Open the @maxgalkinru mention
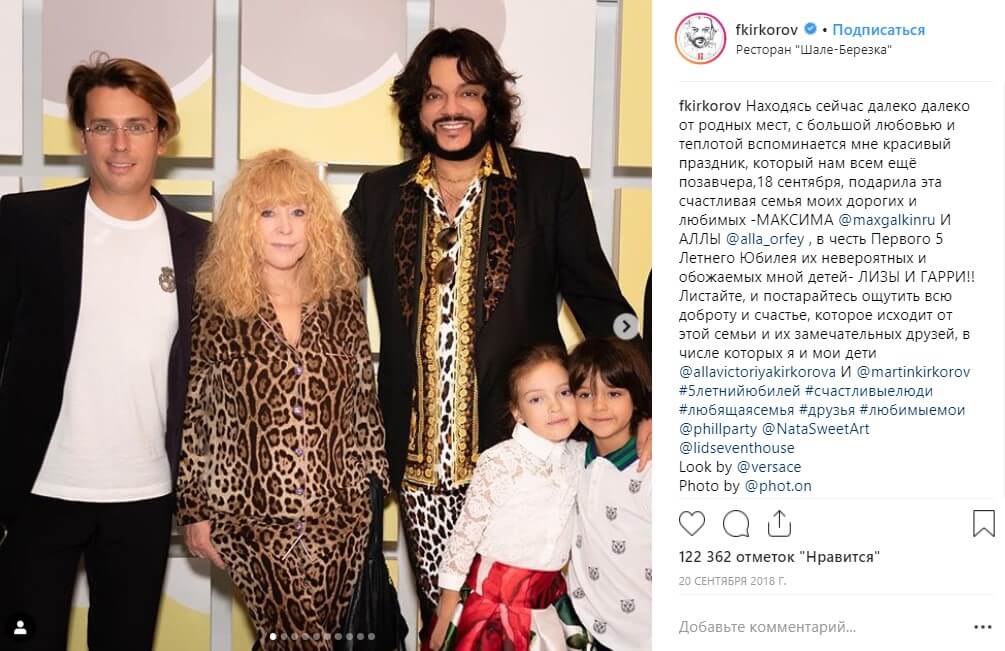Image resolution: width=1005 pixels, height=651 pixels. point(886,220)
